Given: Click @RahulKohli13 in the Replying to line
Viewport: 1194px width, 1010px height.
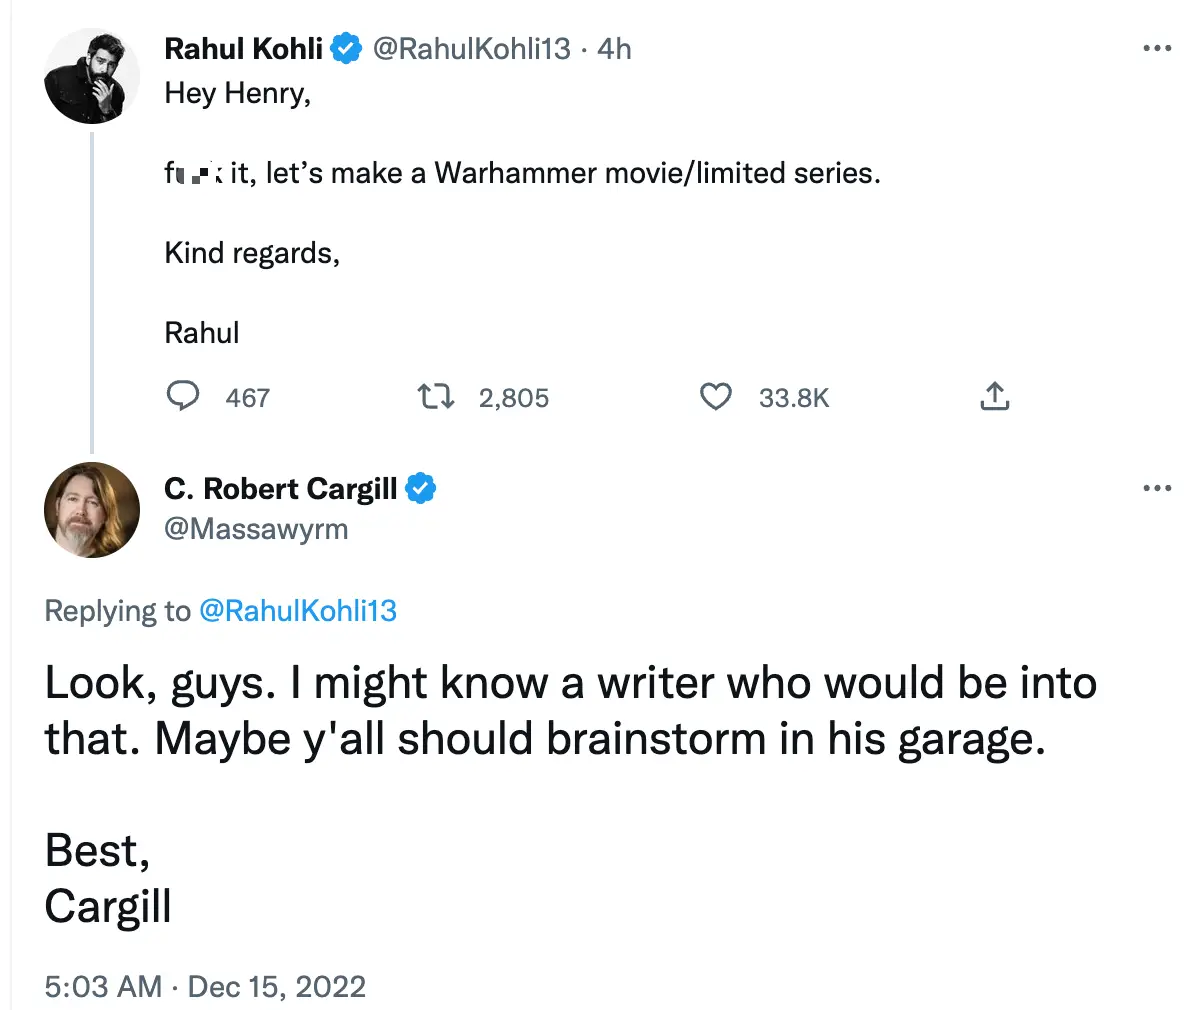Looking at the screenshot, I should (298, 611).
